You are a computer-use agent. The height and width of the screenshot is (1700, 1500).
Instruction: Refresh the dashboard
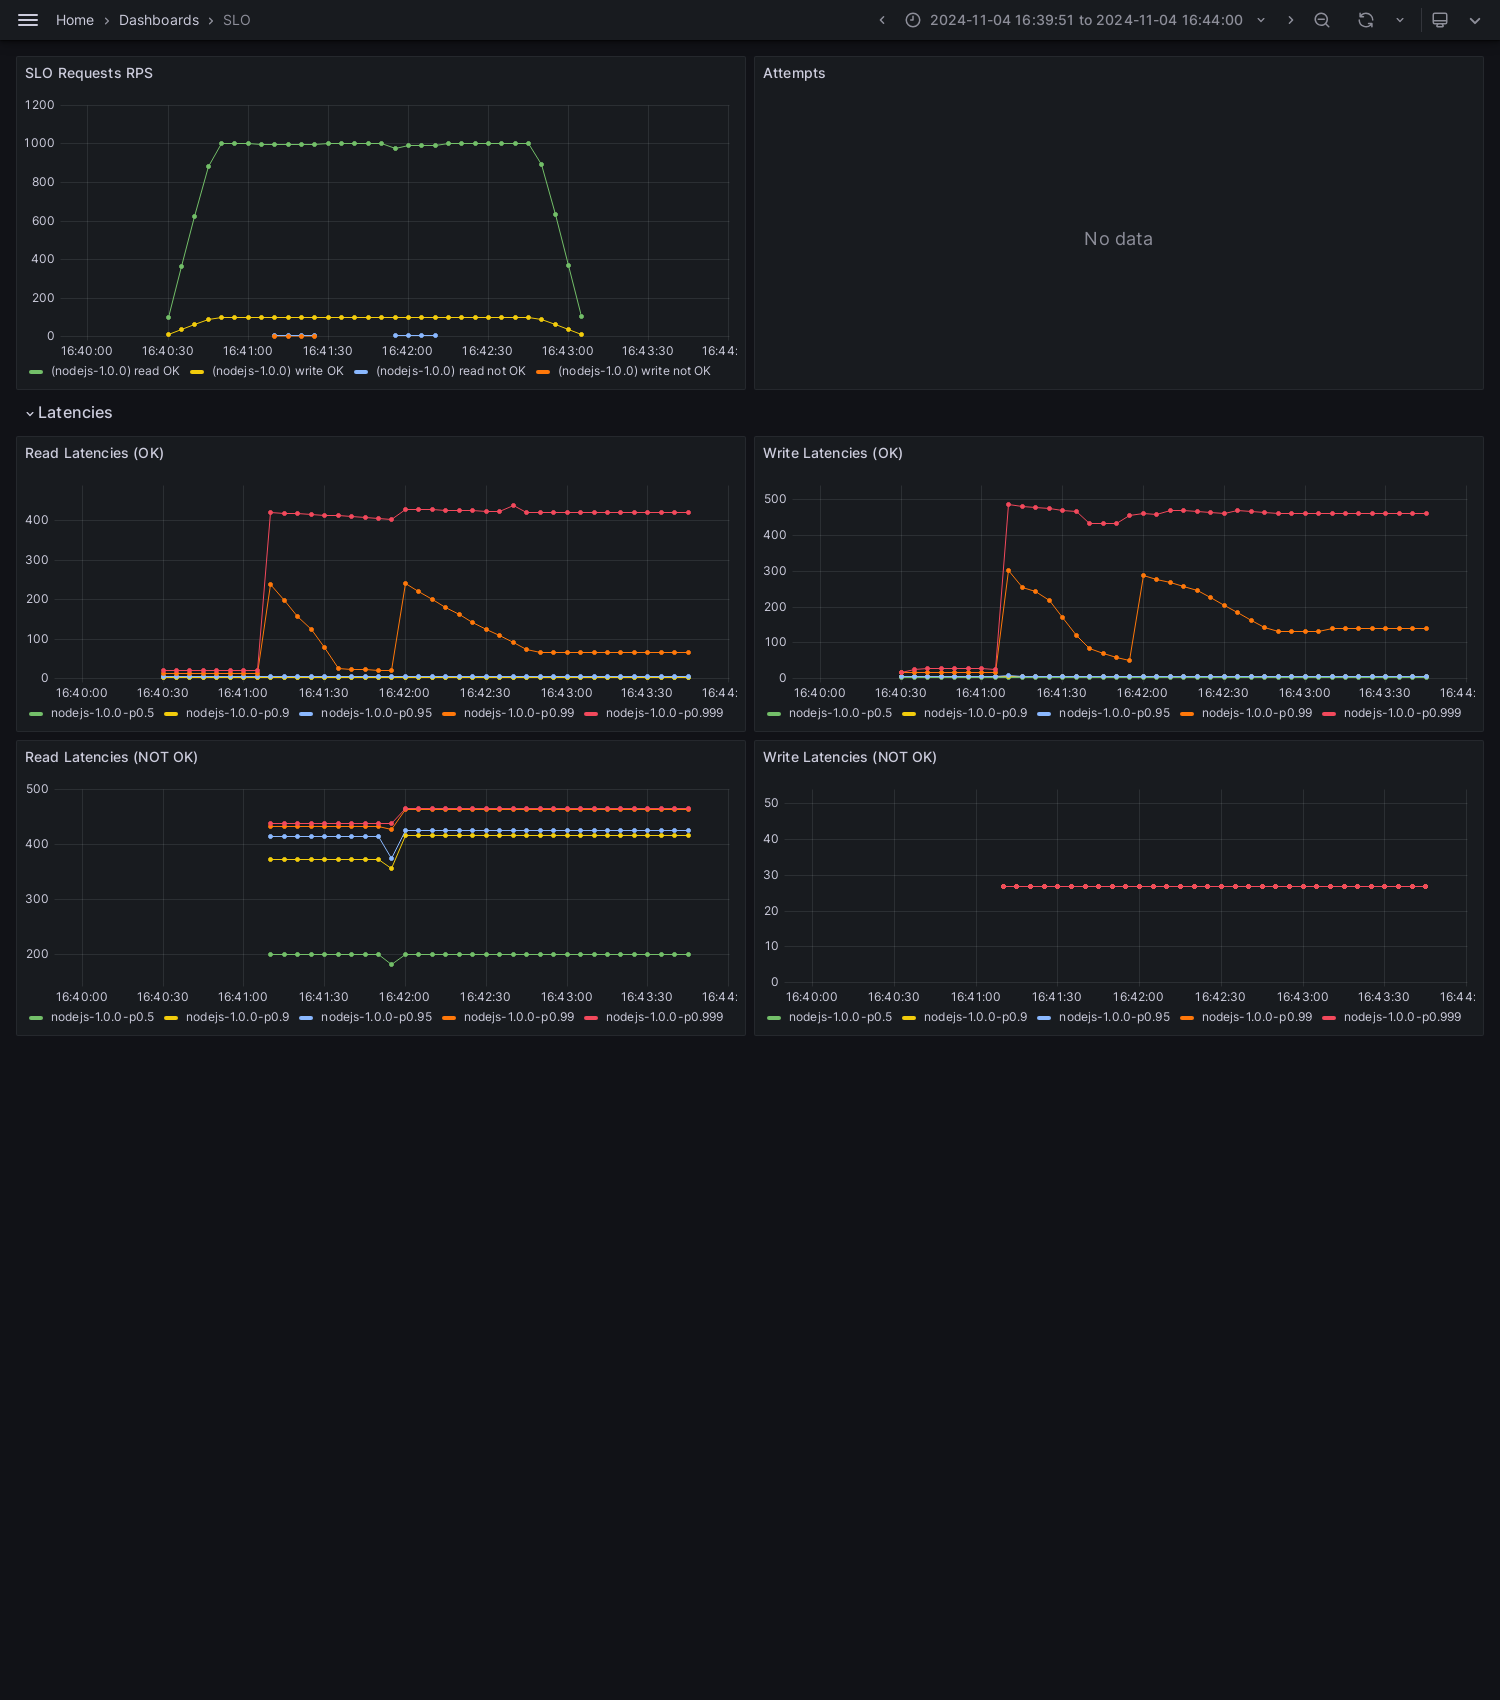tap(1366, 20)
